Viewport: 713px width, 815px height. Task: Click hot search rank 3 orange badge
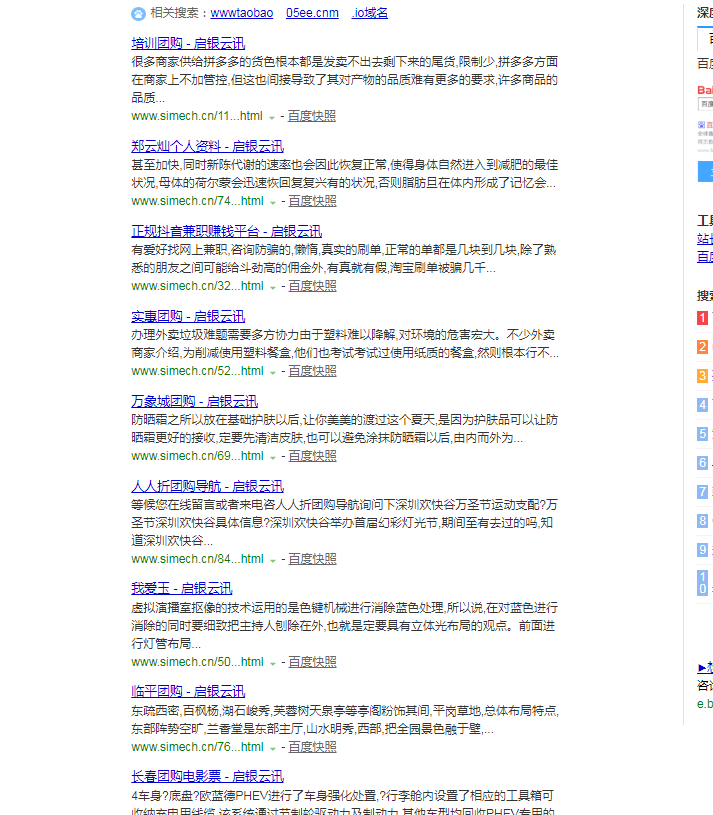coord(703,376)
